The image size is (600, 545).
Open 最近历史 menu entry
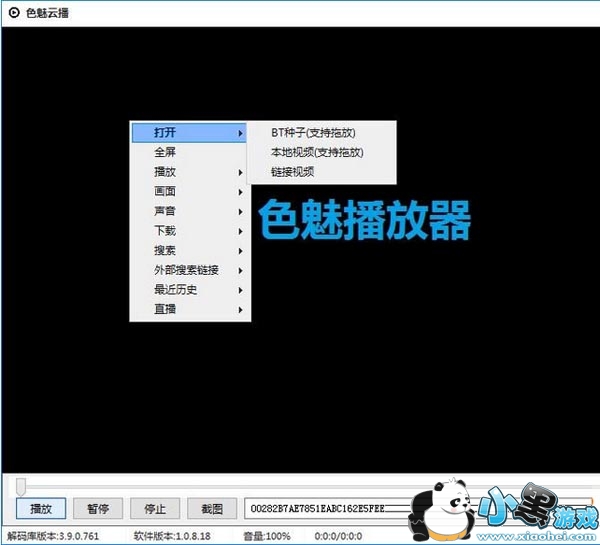(x=190, y=290)
